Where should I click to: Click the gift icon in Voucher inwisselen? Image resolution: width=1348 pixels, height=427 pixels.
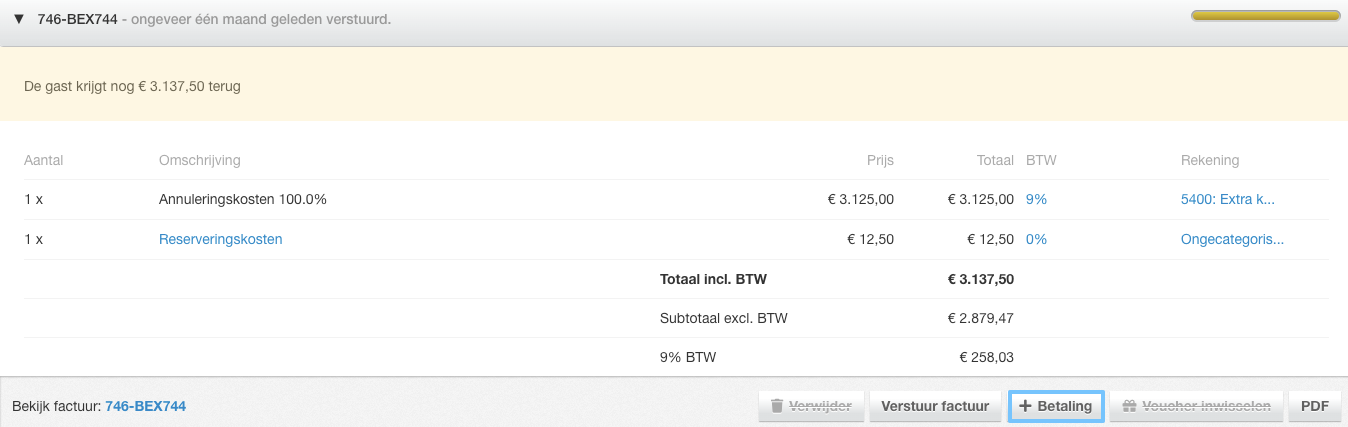tap(1129, 406)
